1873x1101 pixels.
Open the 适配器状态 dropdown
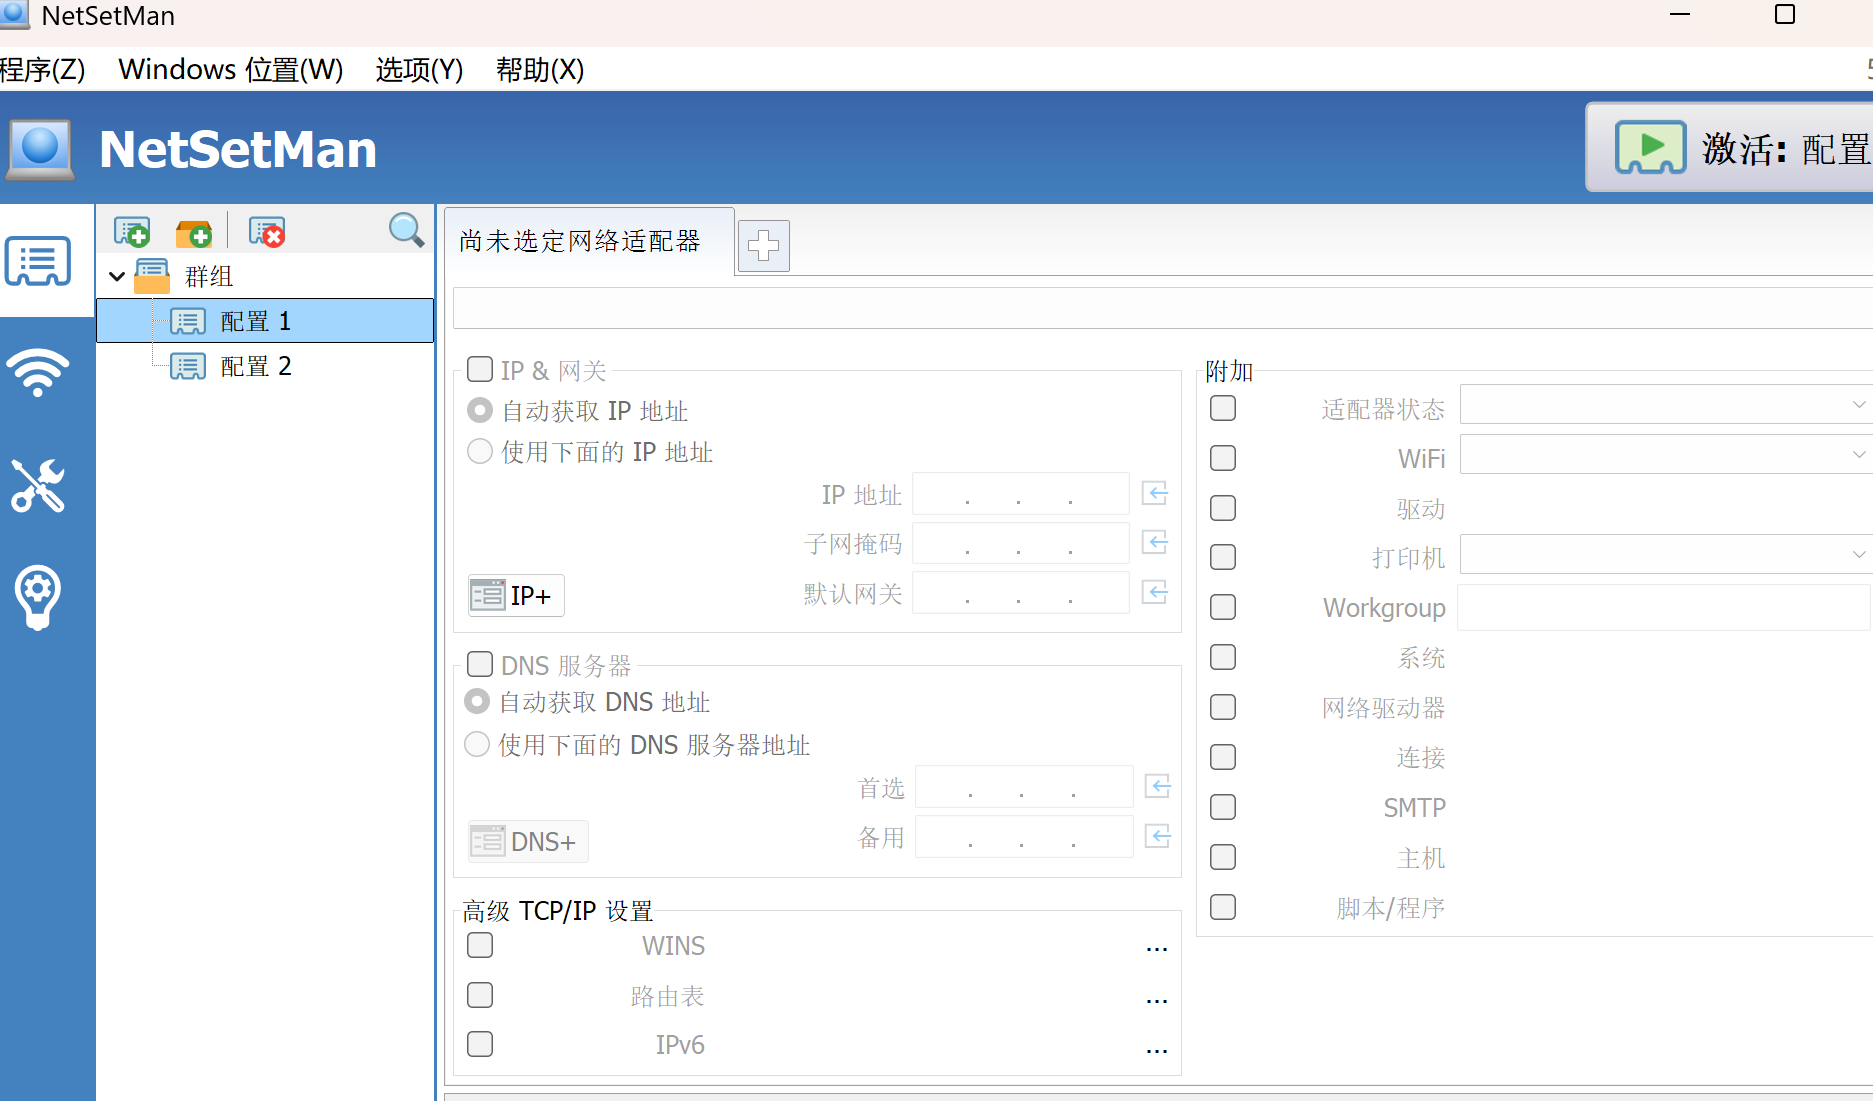(x=1666, y=405)
